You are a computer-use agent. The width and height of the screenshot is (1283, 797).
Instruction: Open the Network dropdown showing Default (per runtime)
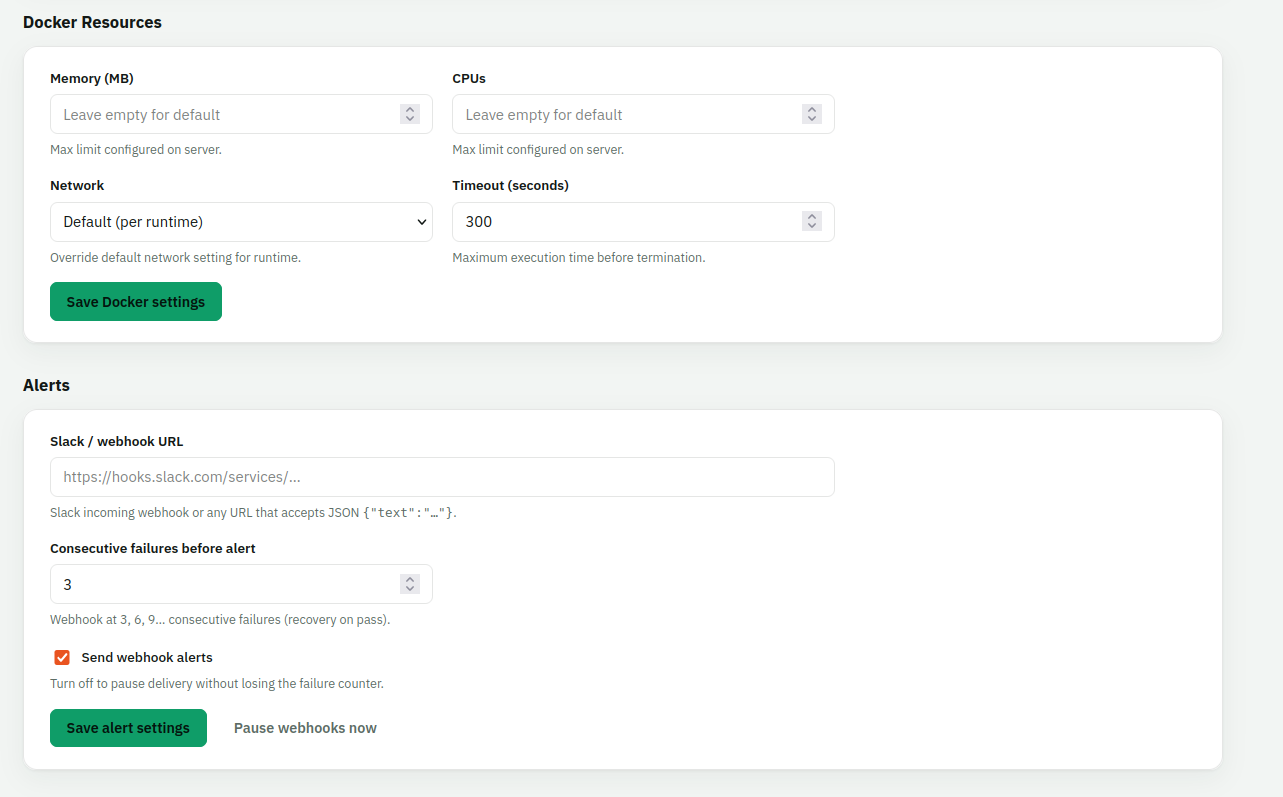point(241,222)
